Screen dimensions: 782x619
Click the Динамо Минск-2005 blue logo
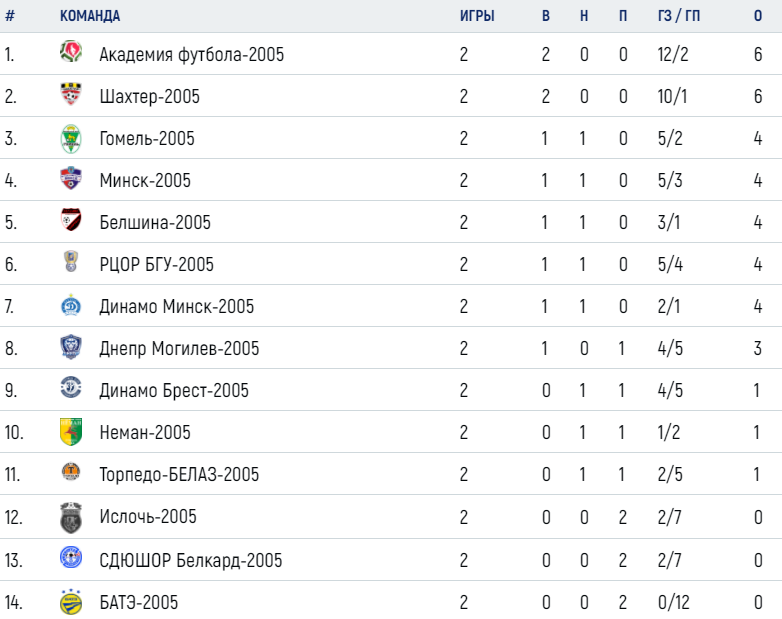click(x=71, y=305)
